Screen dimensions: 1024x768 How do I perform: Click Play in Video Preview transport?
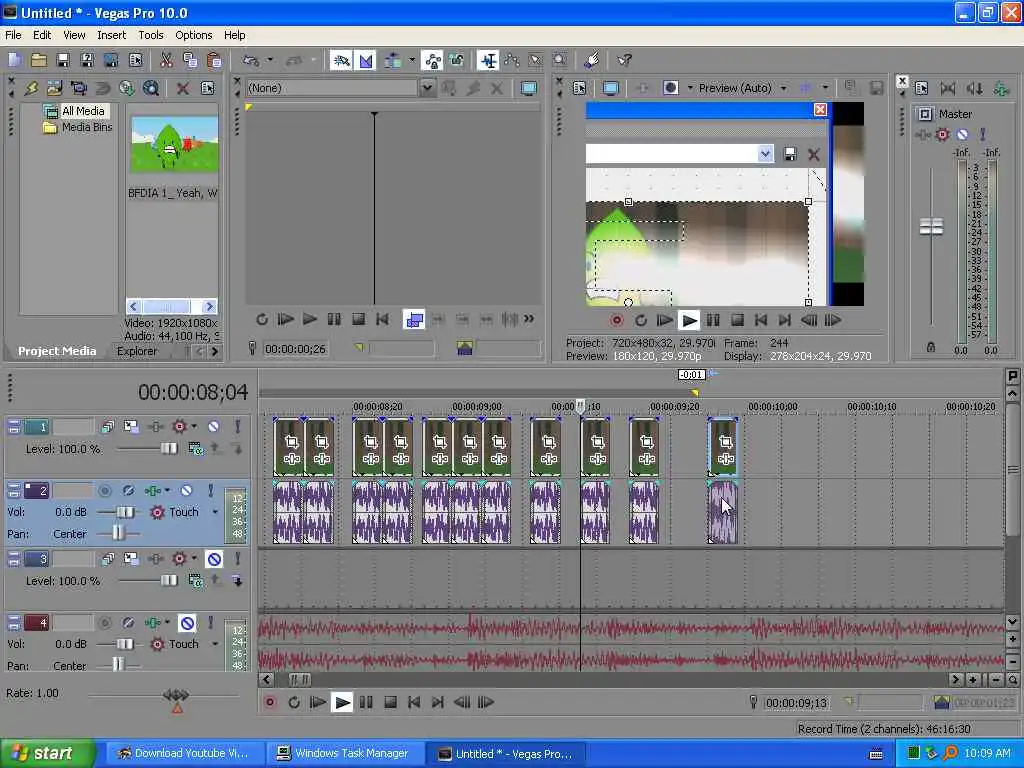point(689,320)
